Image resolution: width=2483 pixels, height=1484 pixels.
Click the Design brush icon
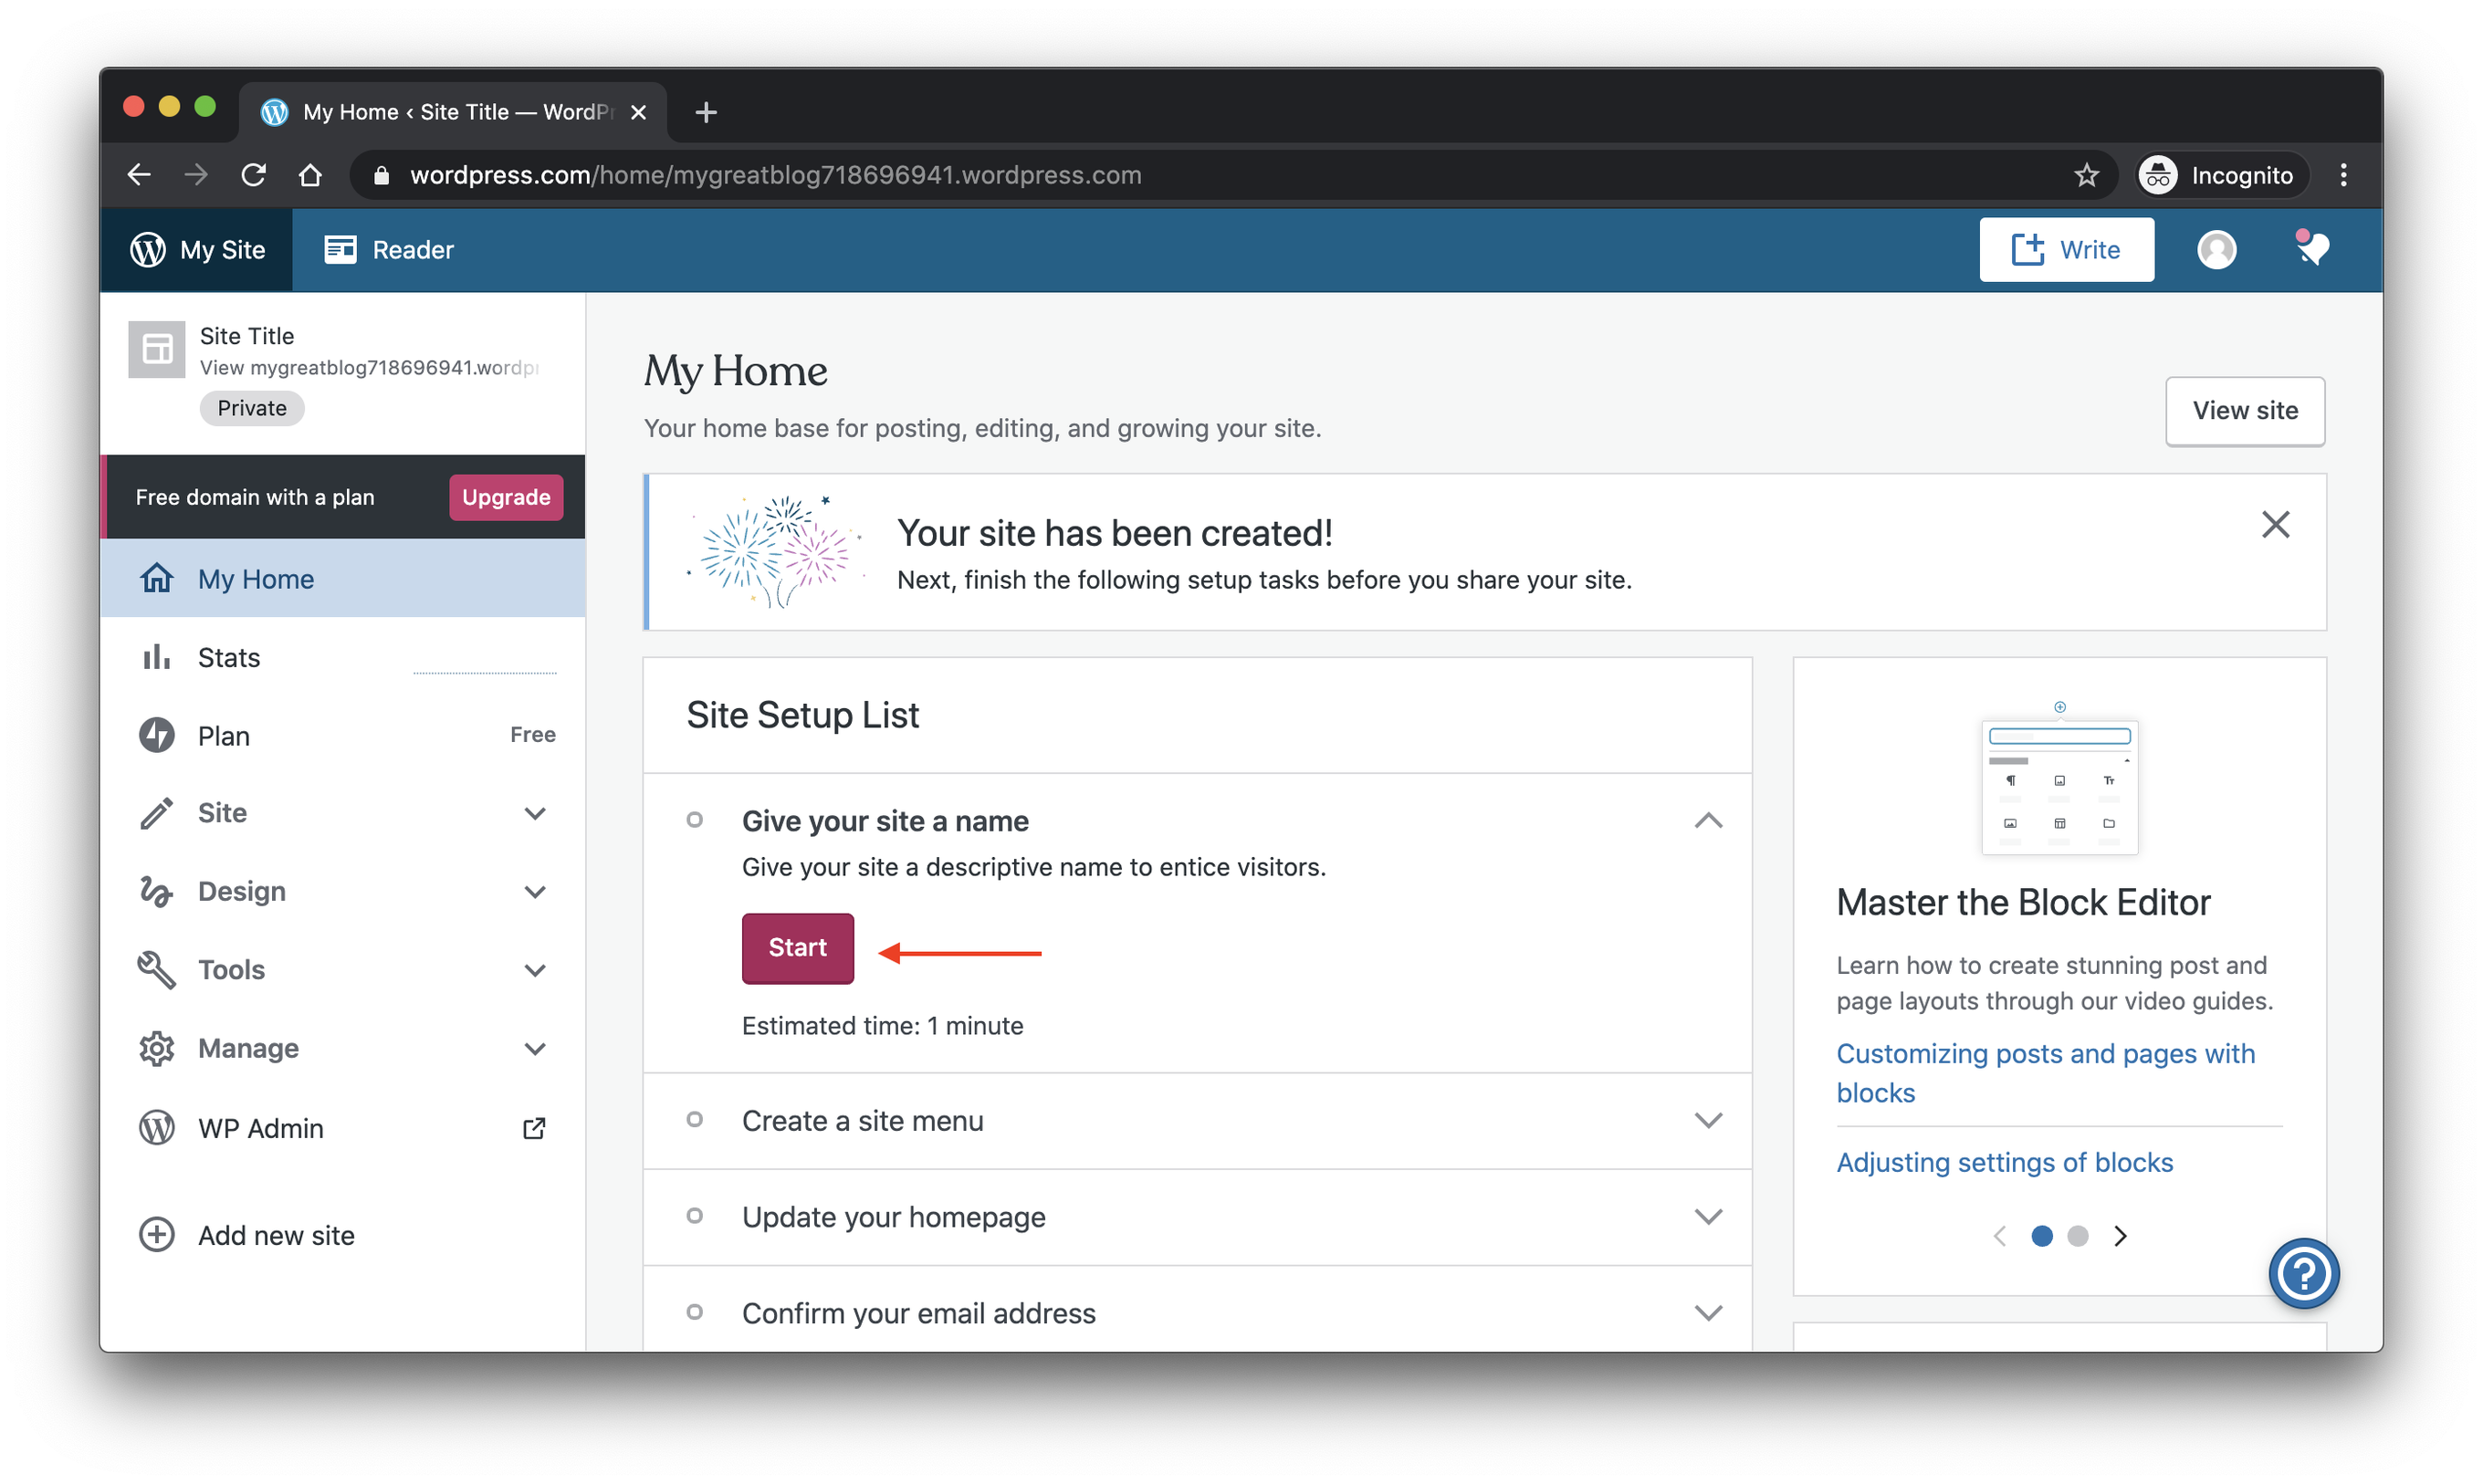156,891
